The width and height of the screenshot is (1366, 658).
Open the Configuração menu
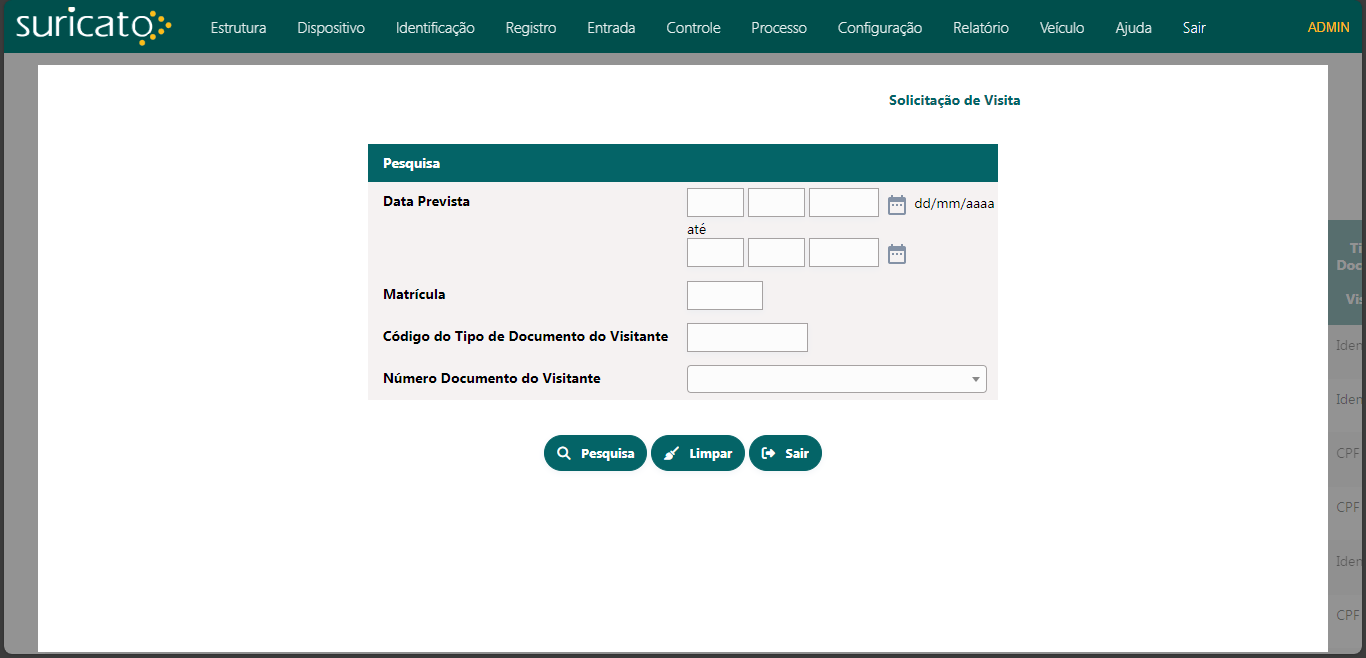pos(880,28)
